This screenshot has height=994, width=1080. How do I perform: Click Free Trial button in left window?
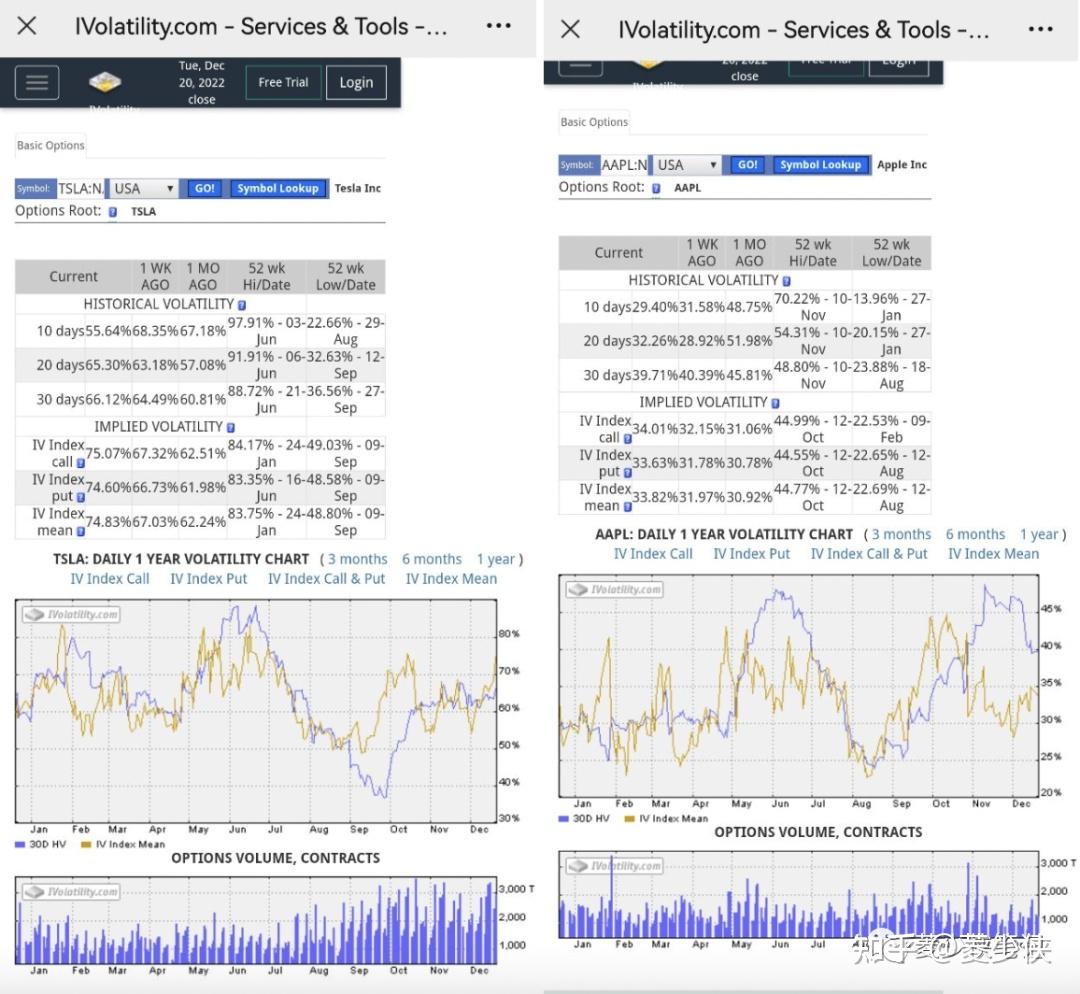283,83
